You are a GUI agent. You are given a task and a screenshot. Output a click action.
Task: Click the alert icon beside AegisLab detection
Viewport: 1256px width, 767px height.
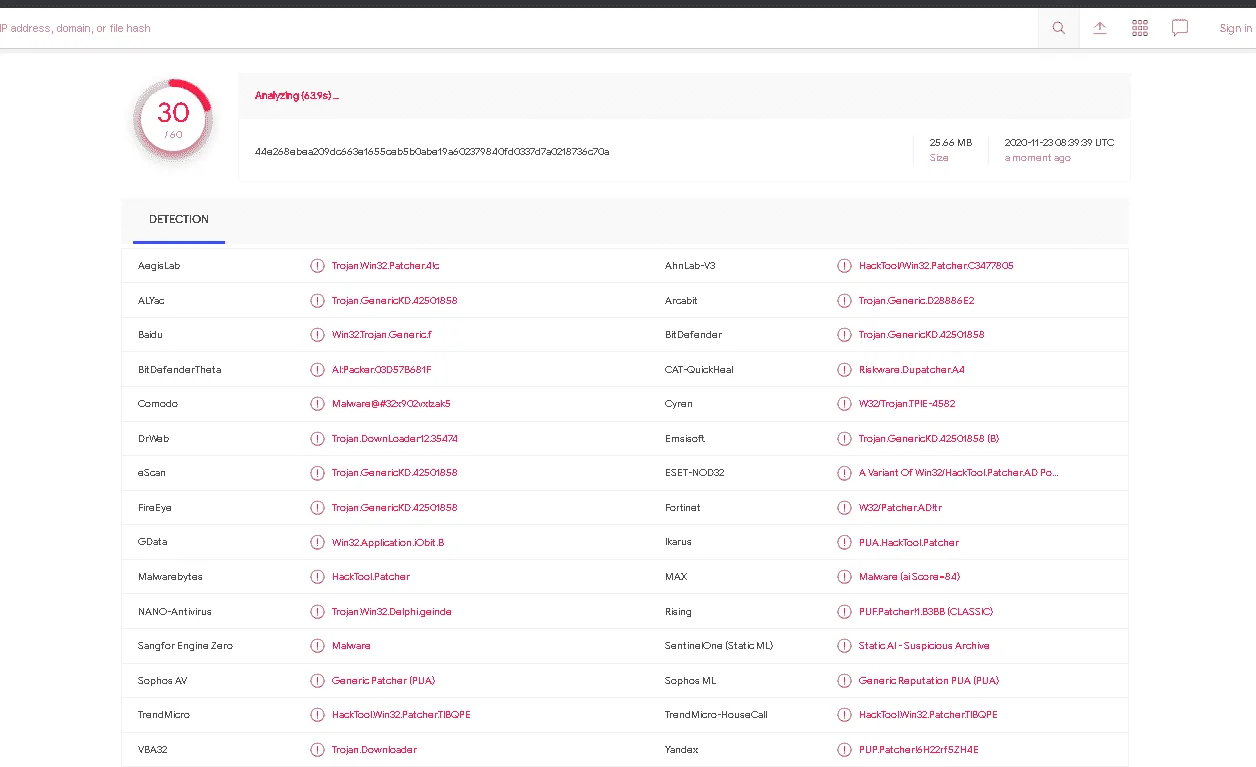pyautogui.click(x=317, y=266)
